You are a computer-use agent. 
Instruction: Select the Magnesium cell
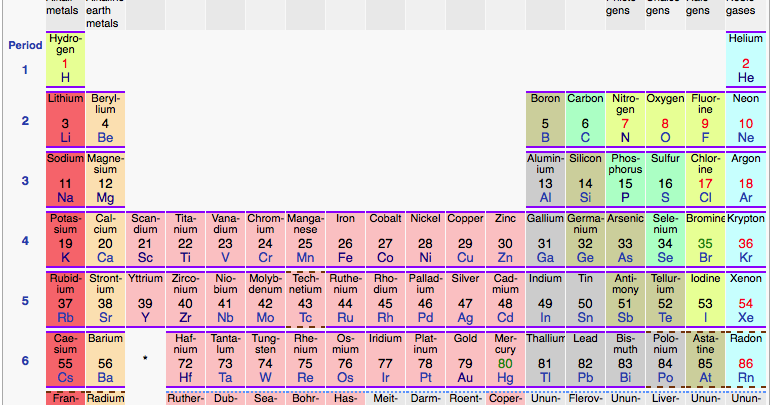[105, 179]
